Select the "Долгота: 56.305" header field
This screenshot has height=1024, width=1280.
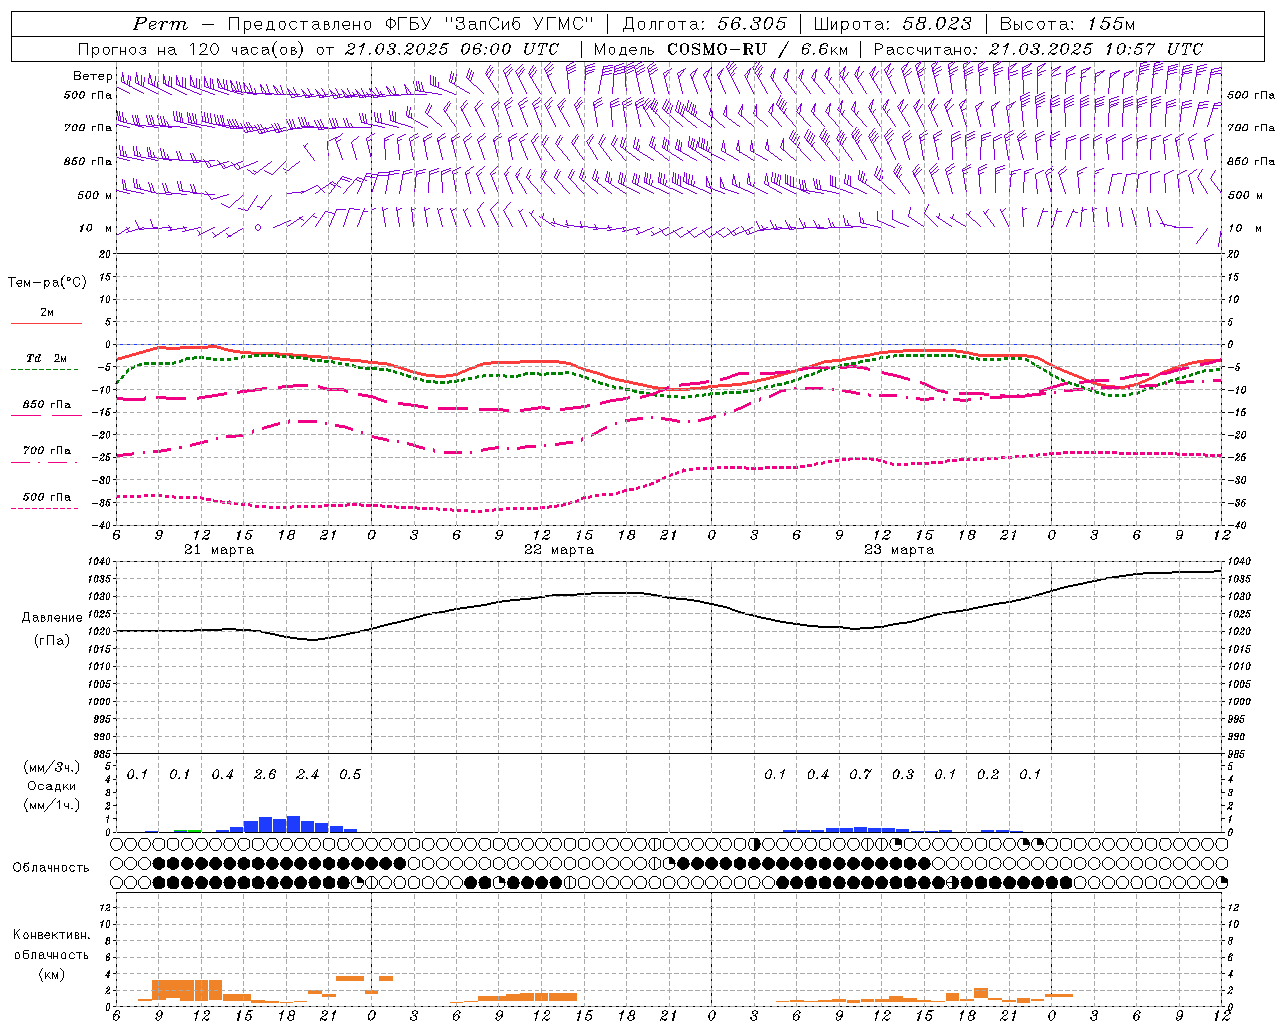705,24
